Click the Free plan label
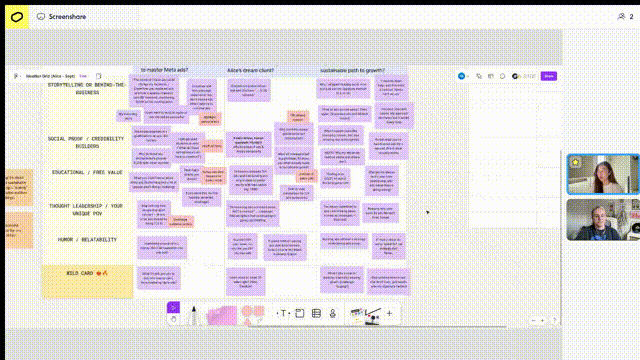The width and height of the screenshot is (640, 360). (x=83, y=76)
